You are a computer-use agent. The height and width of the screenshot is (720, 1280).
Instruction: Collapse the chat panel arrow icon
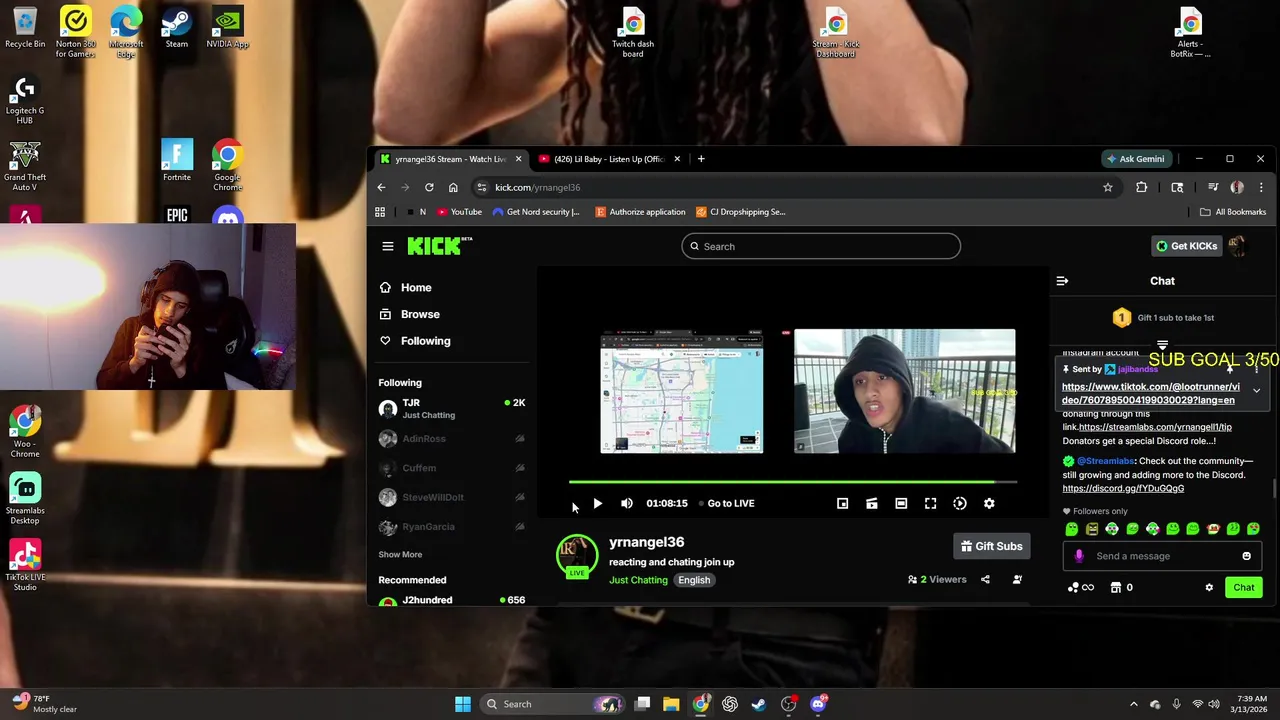(1062, 281)
